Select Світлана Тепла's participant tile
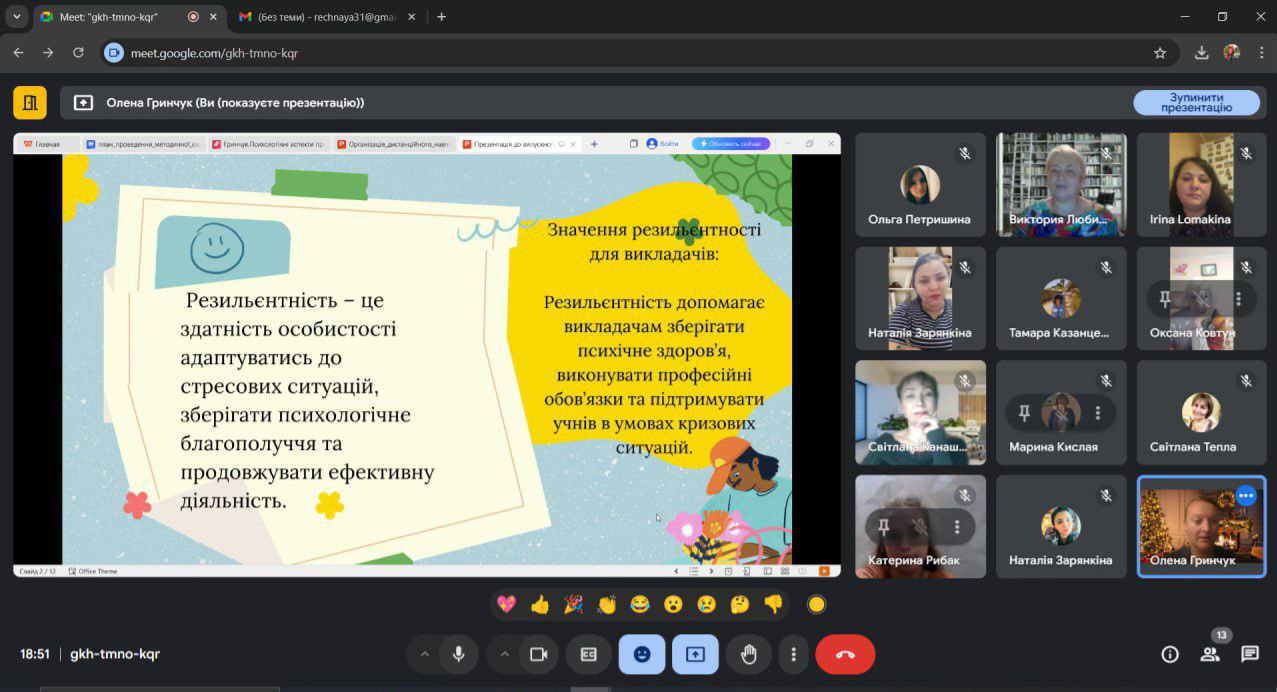Screen dimensions: 1277x692 click(1202, 412)
